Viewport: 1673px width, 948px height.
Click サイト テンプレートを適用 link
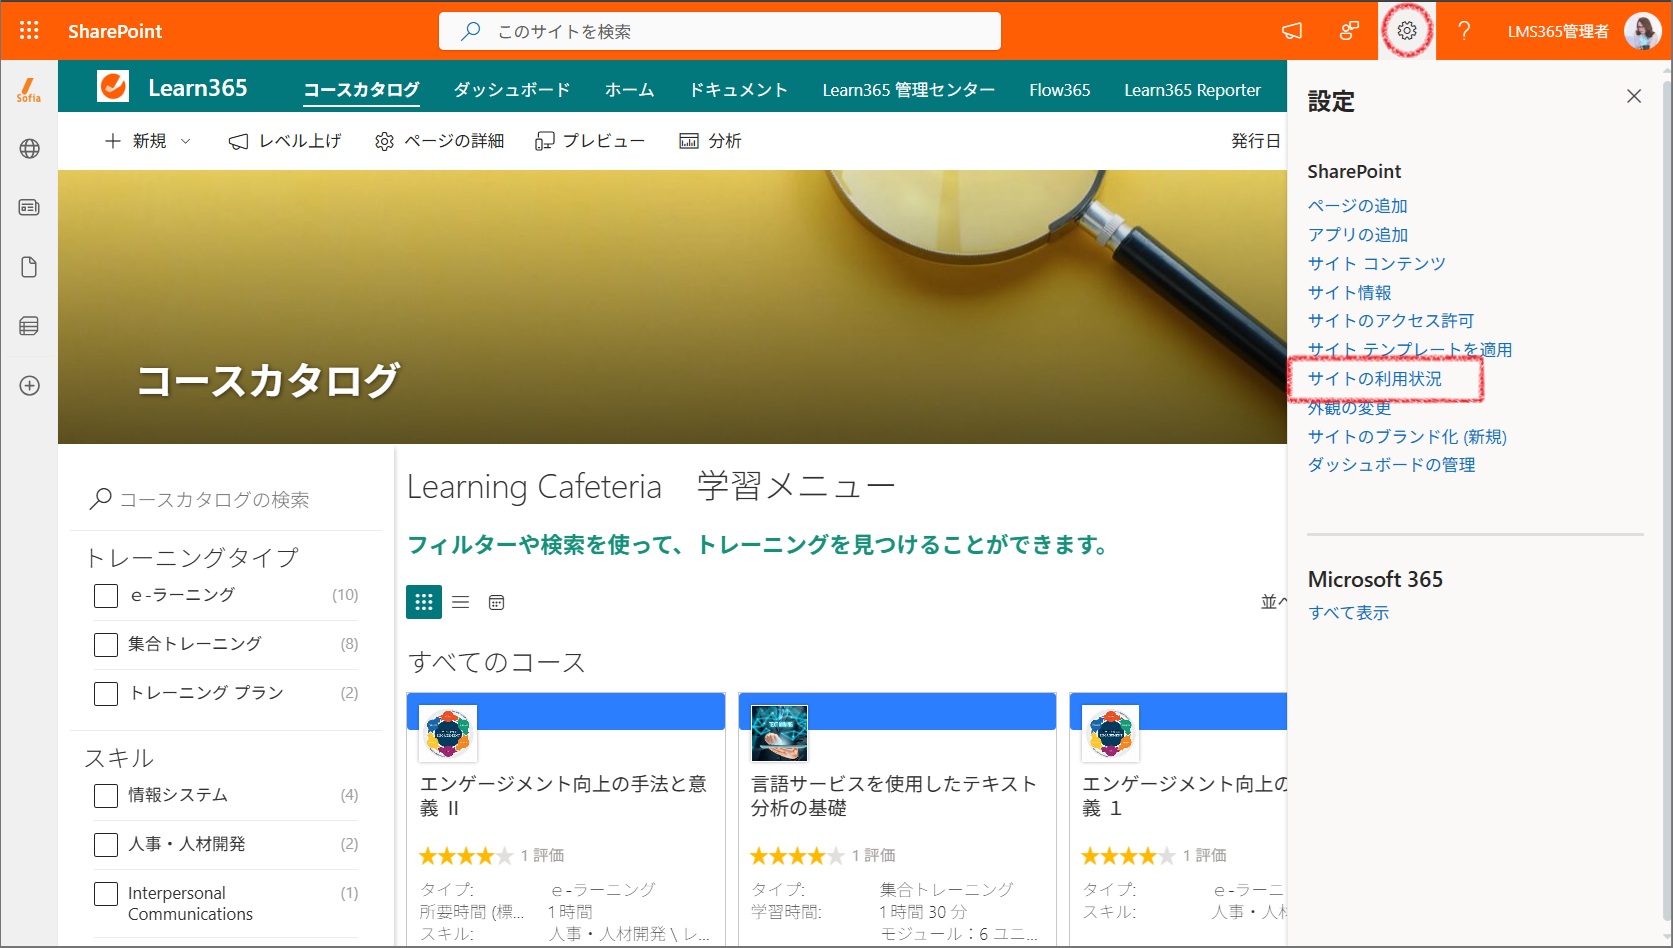[x=1409, y=349]
